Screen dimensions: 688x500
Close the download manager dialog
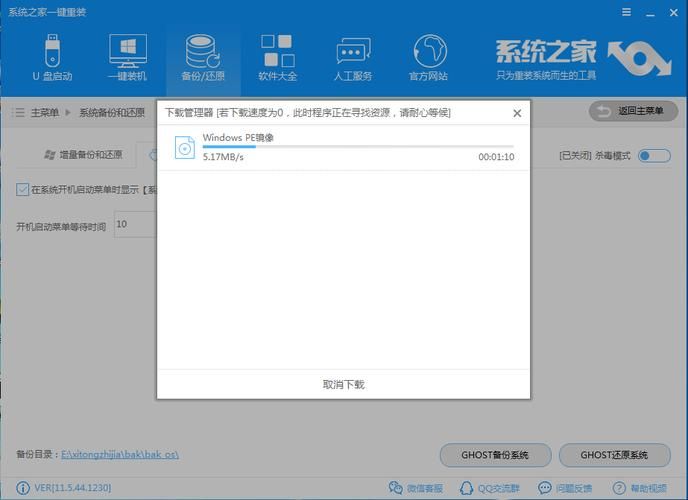[517, 113]
